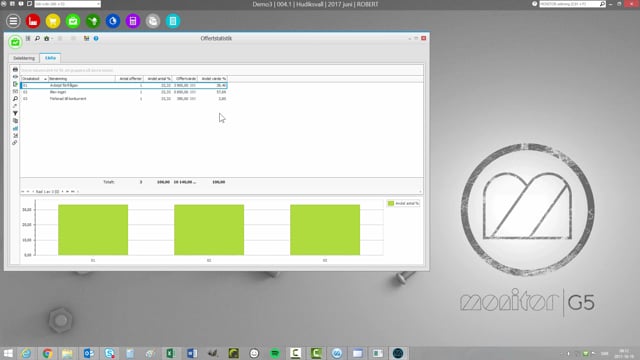
Task: Open the hamburger main menu
Action: coord(13,21)
